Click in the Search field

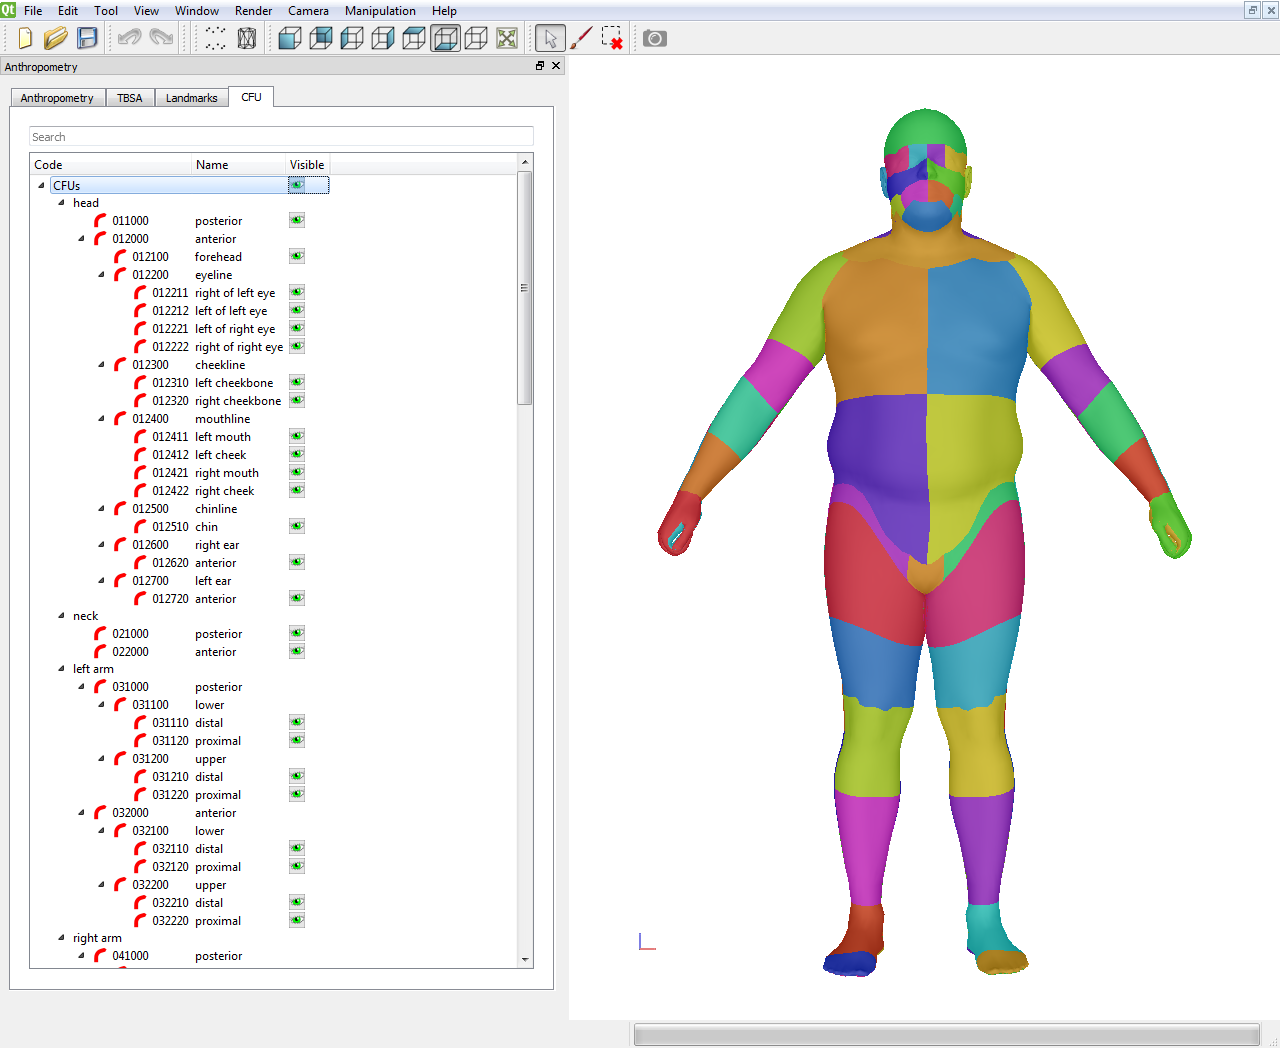[281, 137]
